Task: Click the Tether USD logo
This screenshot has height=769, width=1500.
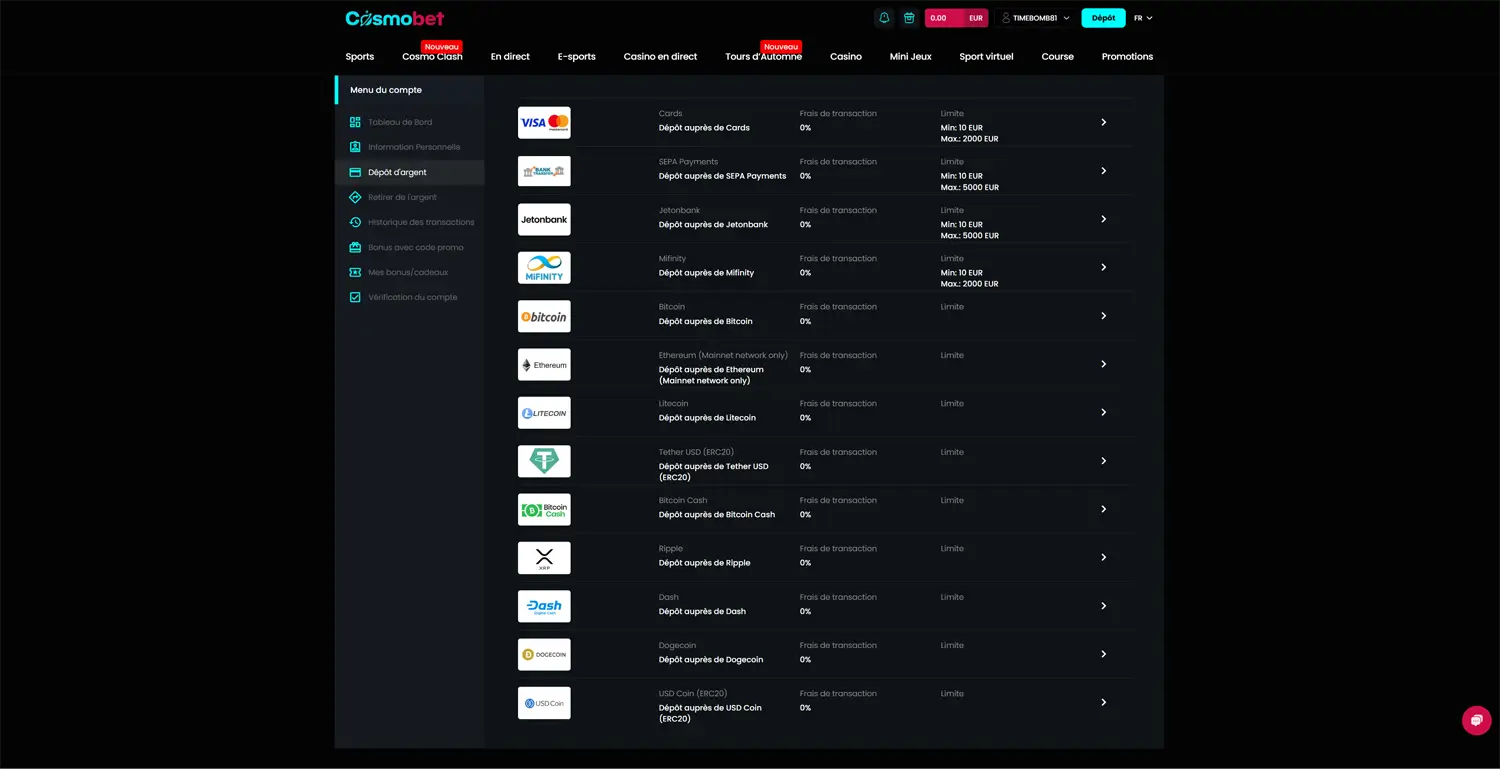Action: click(544, 461)
